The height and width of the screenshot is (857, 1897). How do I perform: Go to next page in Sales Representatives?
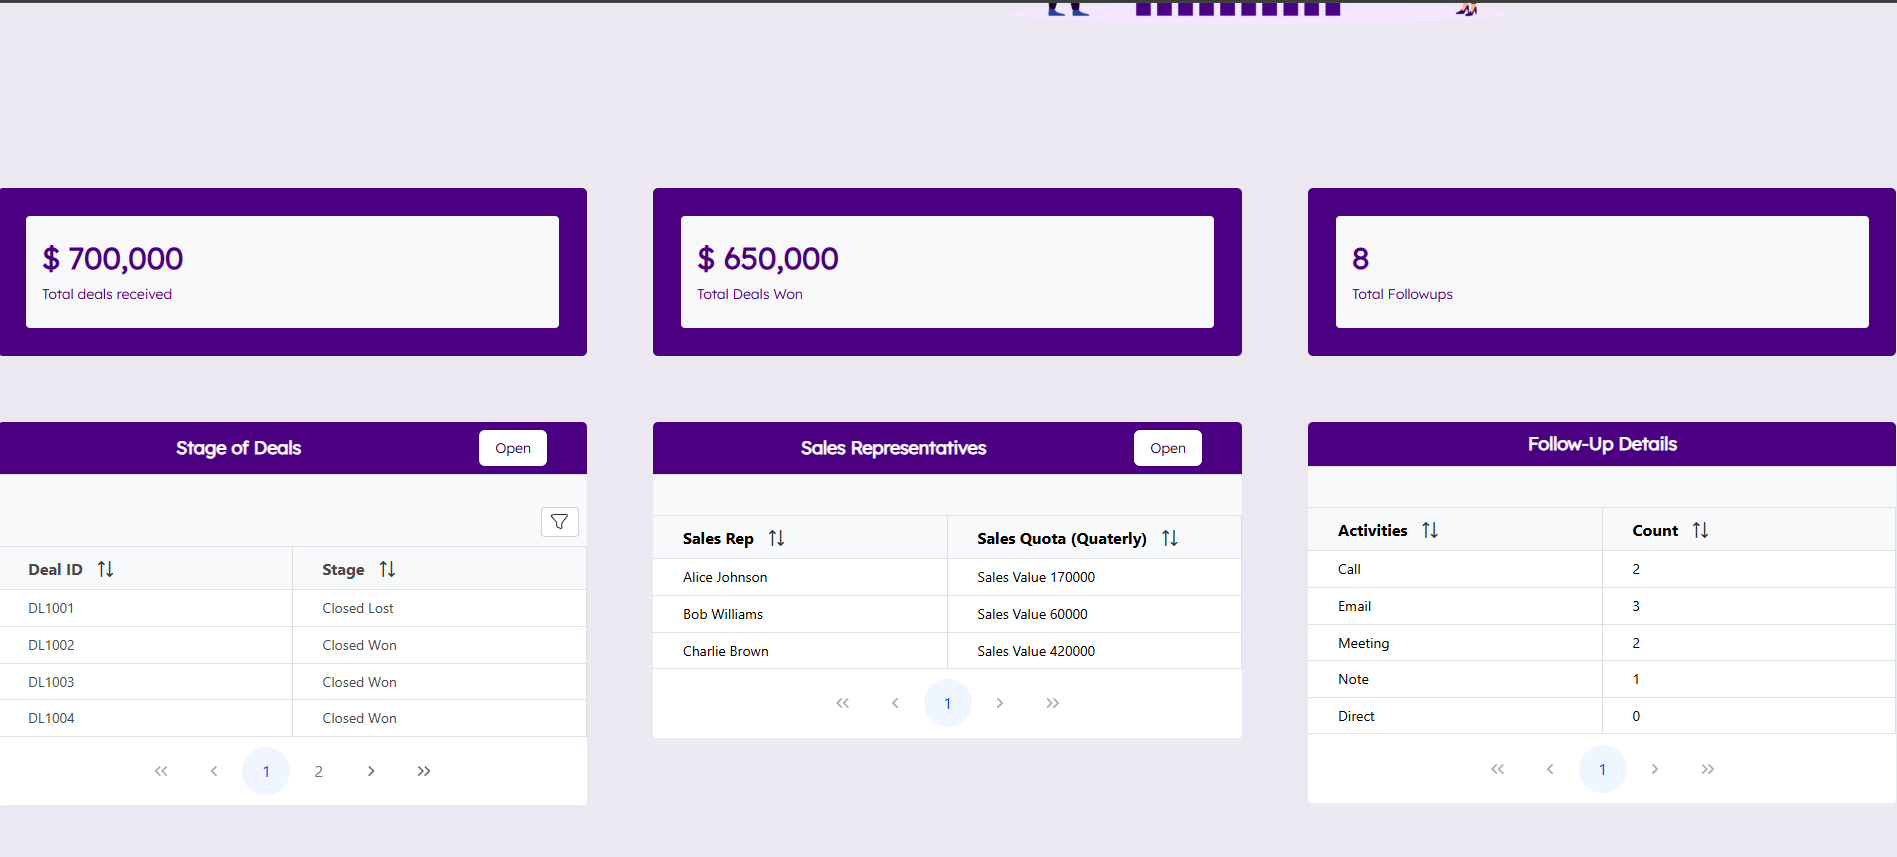[1000, 703]
